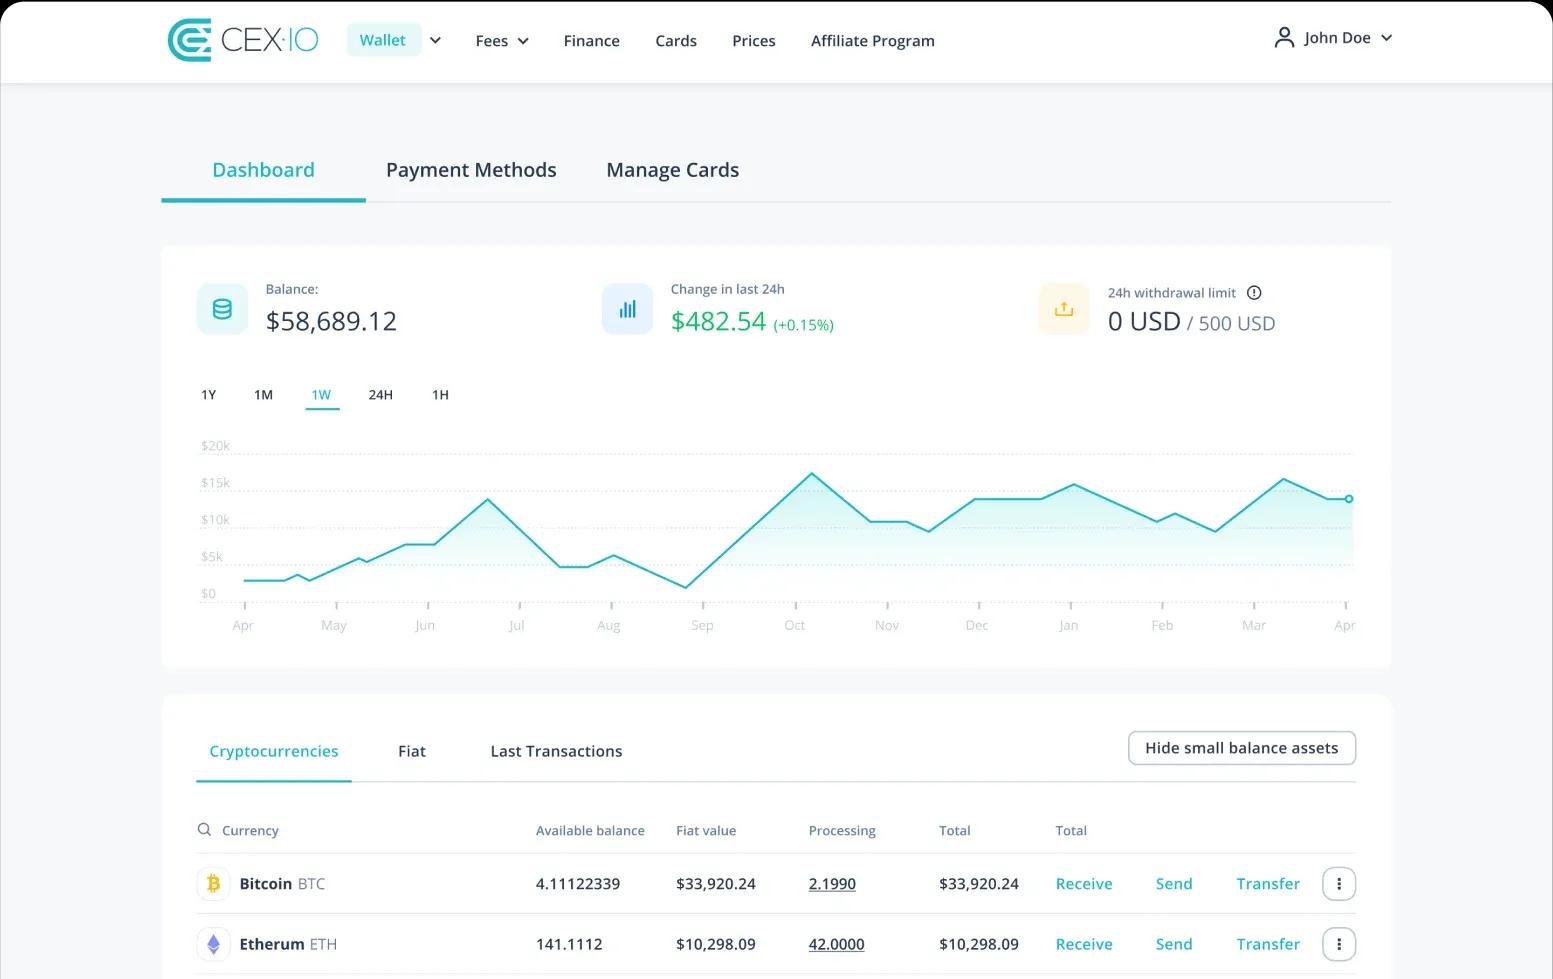1553x979 pixels.
Task: Click Transfer for Etherum
Action: coord(1268,944)
